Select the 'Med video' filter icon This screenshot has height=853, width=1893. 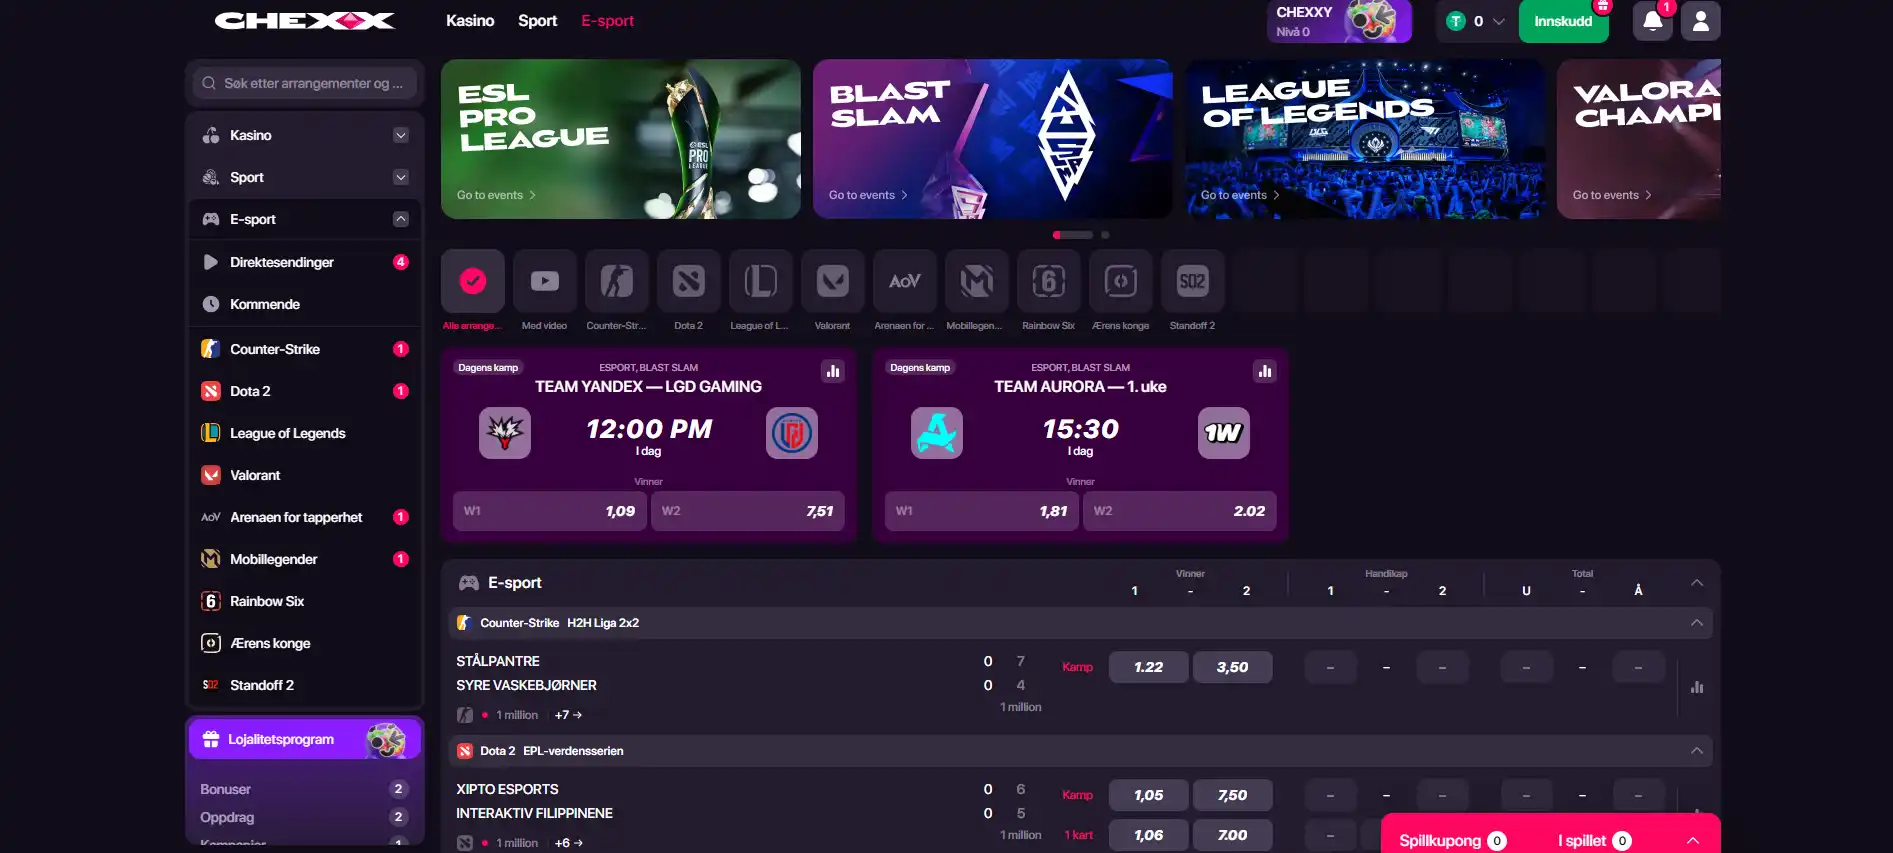point(545,281)
